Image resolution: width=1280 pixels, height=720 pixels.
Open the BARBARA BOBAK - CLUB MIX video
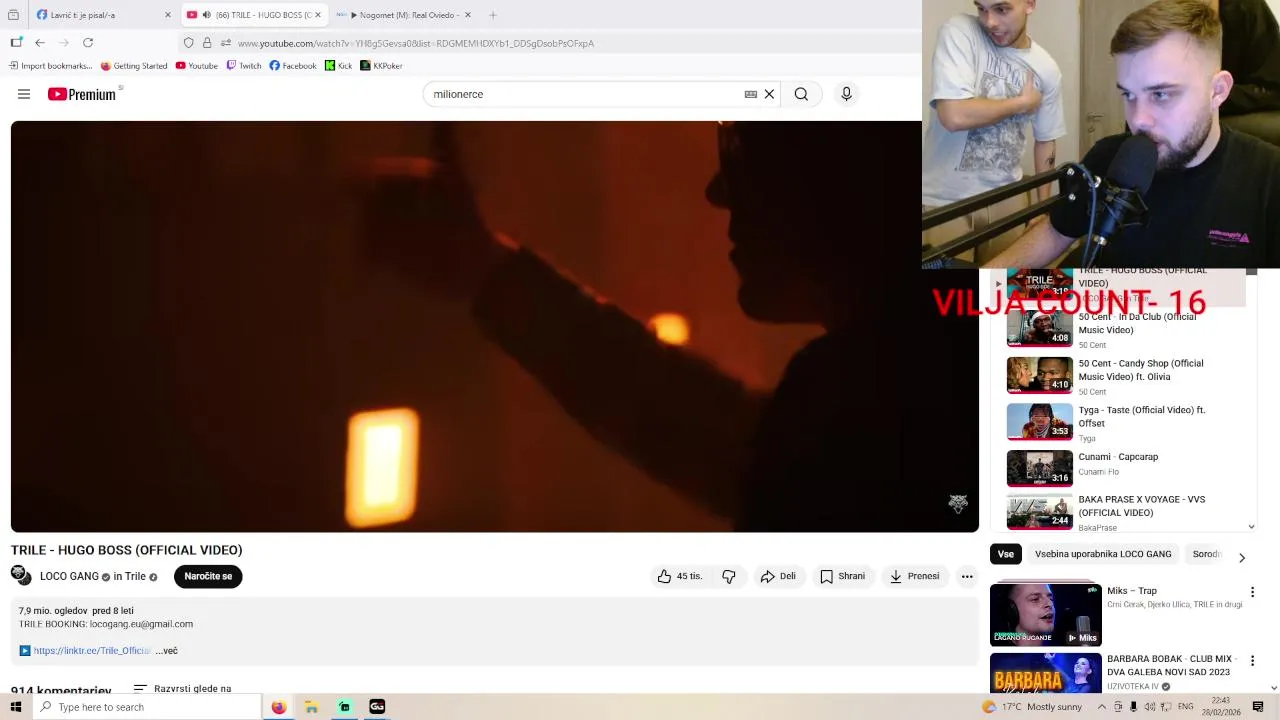(x=1116, y=673)
